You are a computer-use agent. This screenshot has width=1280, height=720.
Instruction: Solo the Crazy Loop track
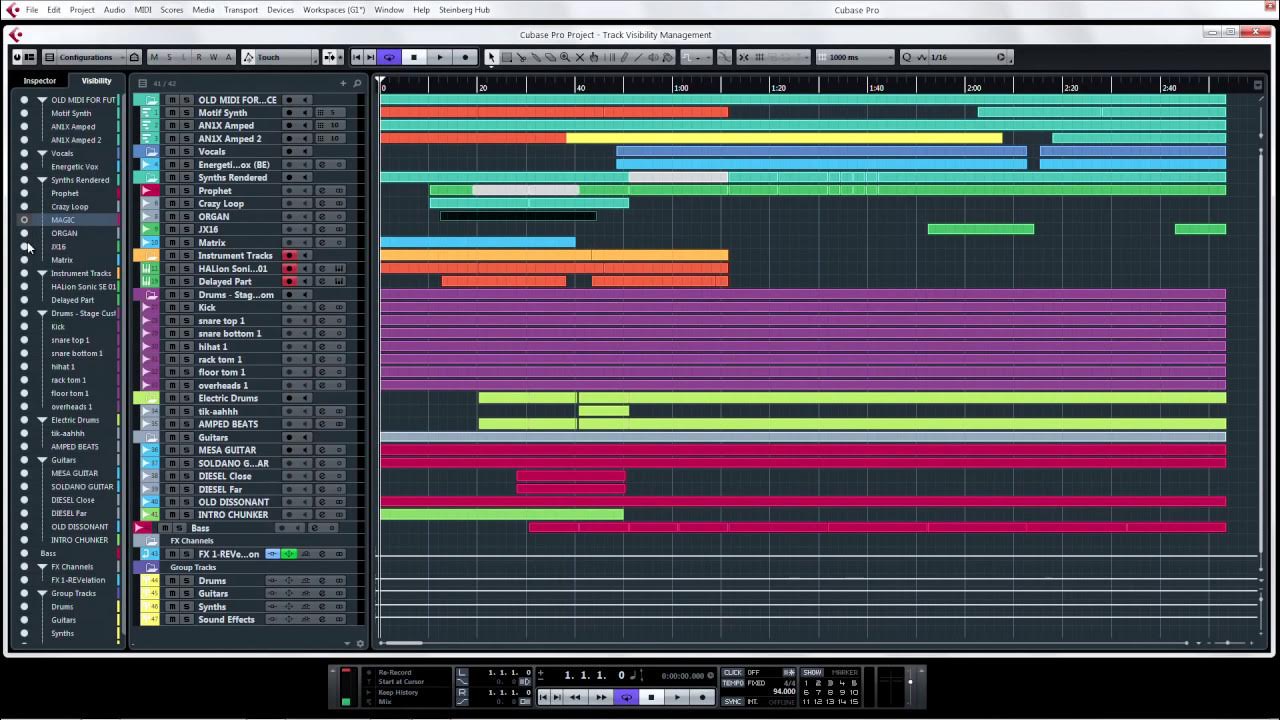pos(186,204)
